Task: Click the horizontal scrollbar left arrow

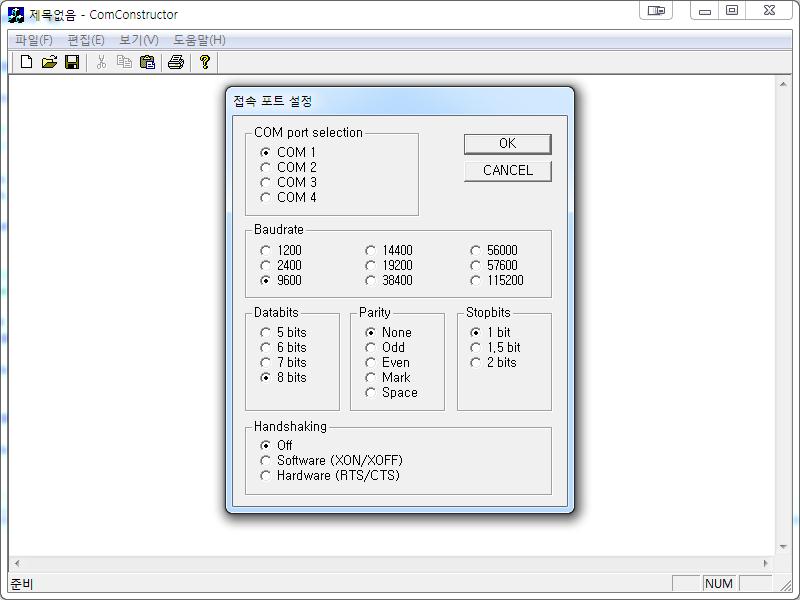Action: (17, 563)
